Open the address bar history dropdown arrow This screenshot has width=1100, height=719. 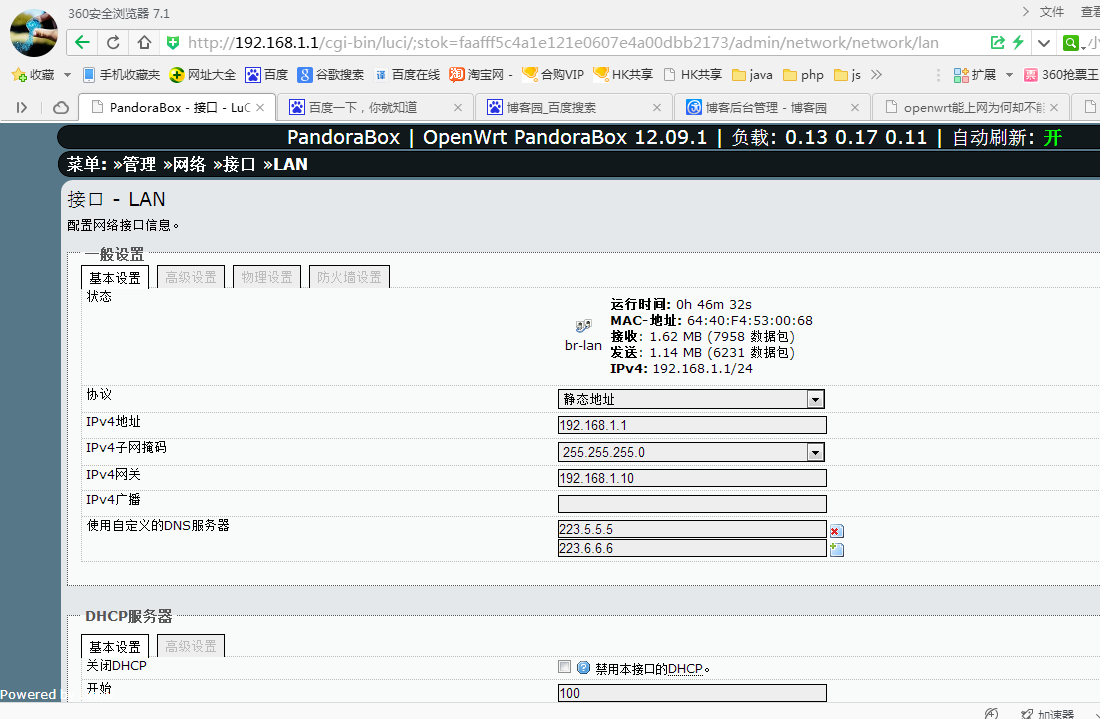point(1044,43)
